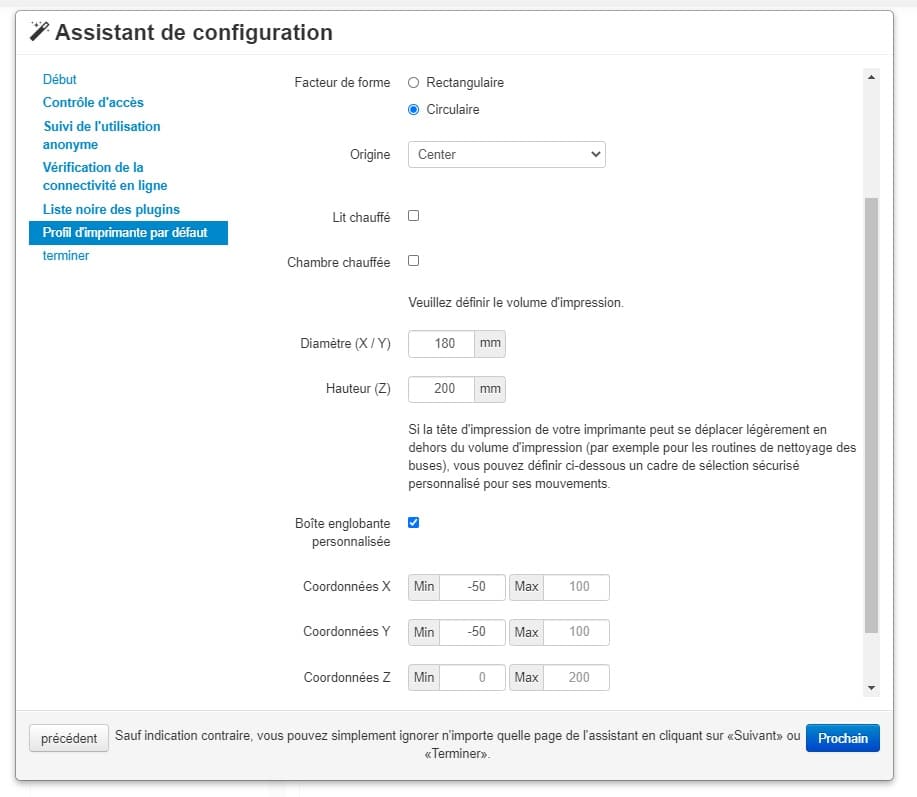Click the précédent button
The height and width of the screenshot is (797, 917).
pos(68,739)
